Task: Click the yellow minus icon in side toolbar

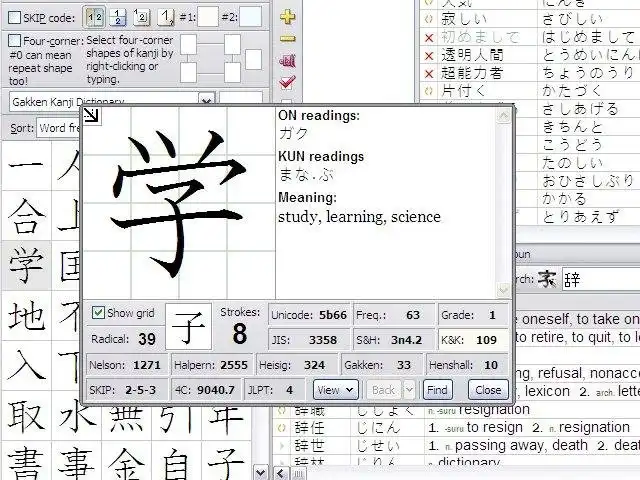Action: click(x=288, y=39)
